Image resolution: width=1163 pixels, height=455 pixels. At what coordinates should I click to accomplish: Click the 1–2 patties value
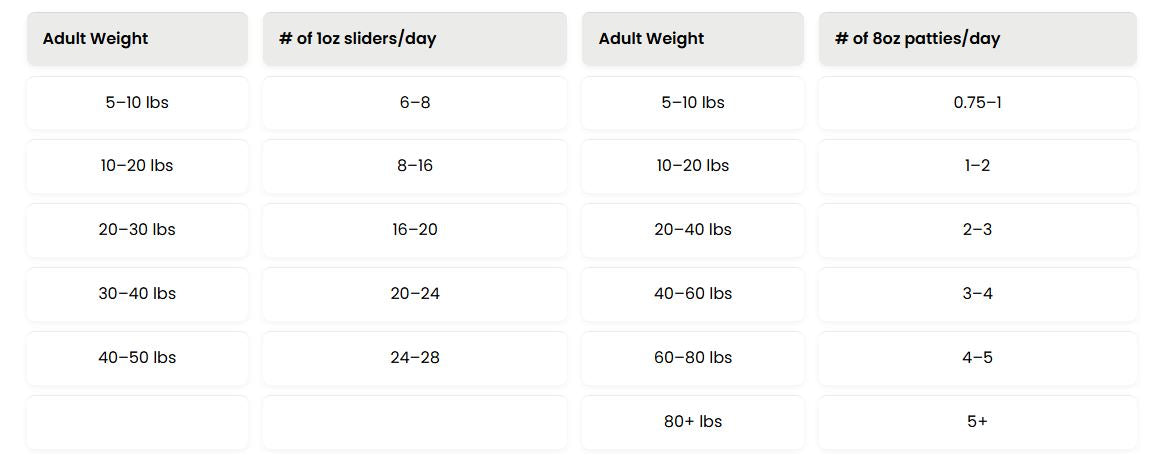pyautogui.click(x=977, y=166)
